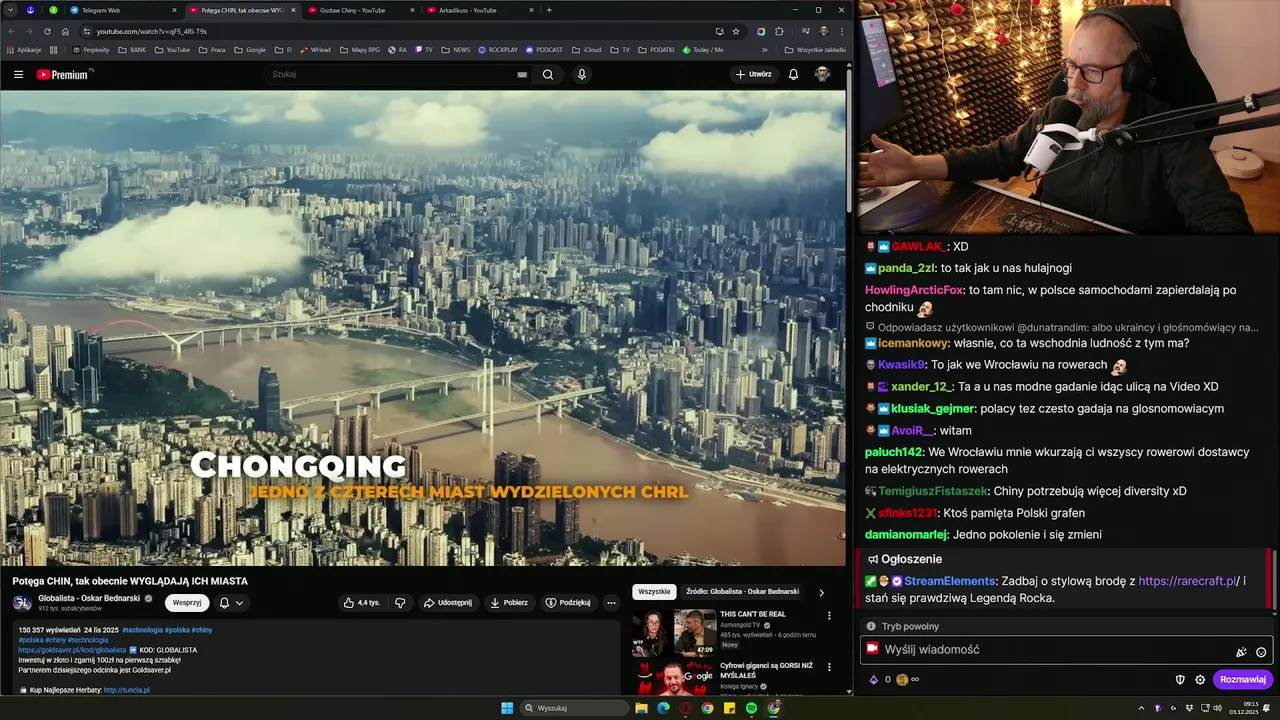Click the Podziękuj thanks button
Screen dimensions: 1280x720
click(x=568, y=603)
